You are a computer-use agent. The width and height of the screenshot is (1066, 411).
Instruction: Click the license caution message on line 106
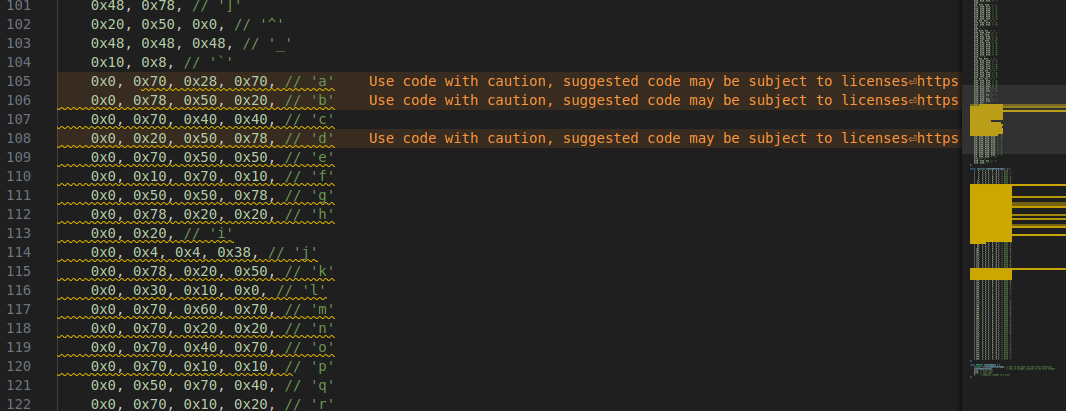tap(639, 101)
